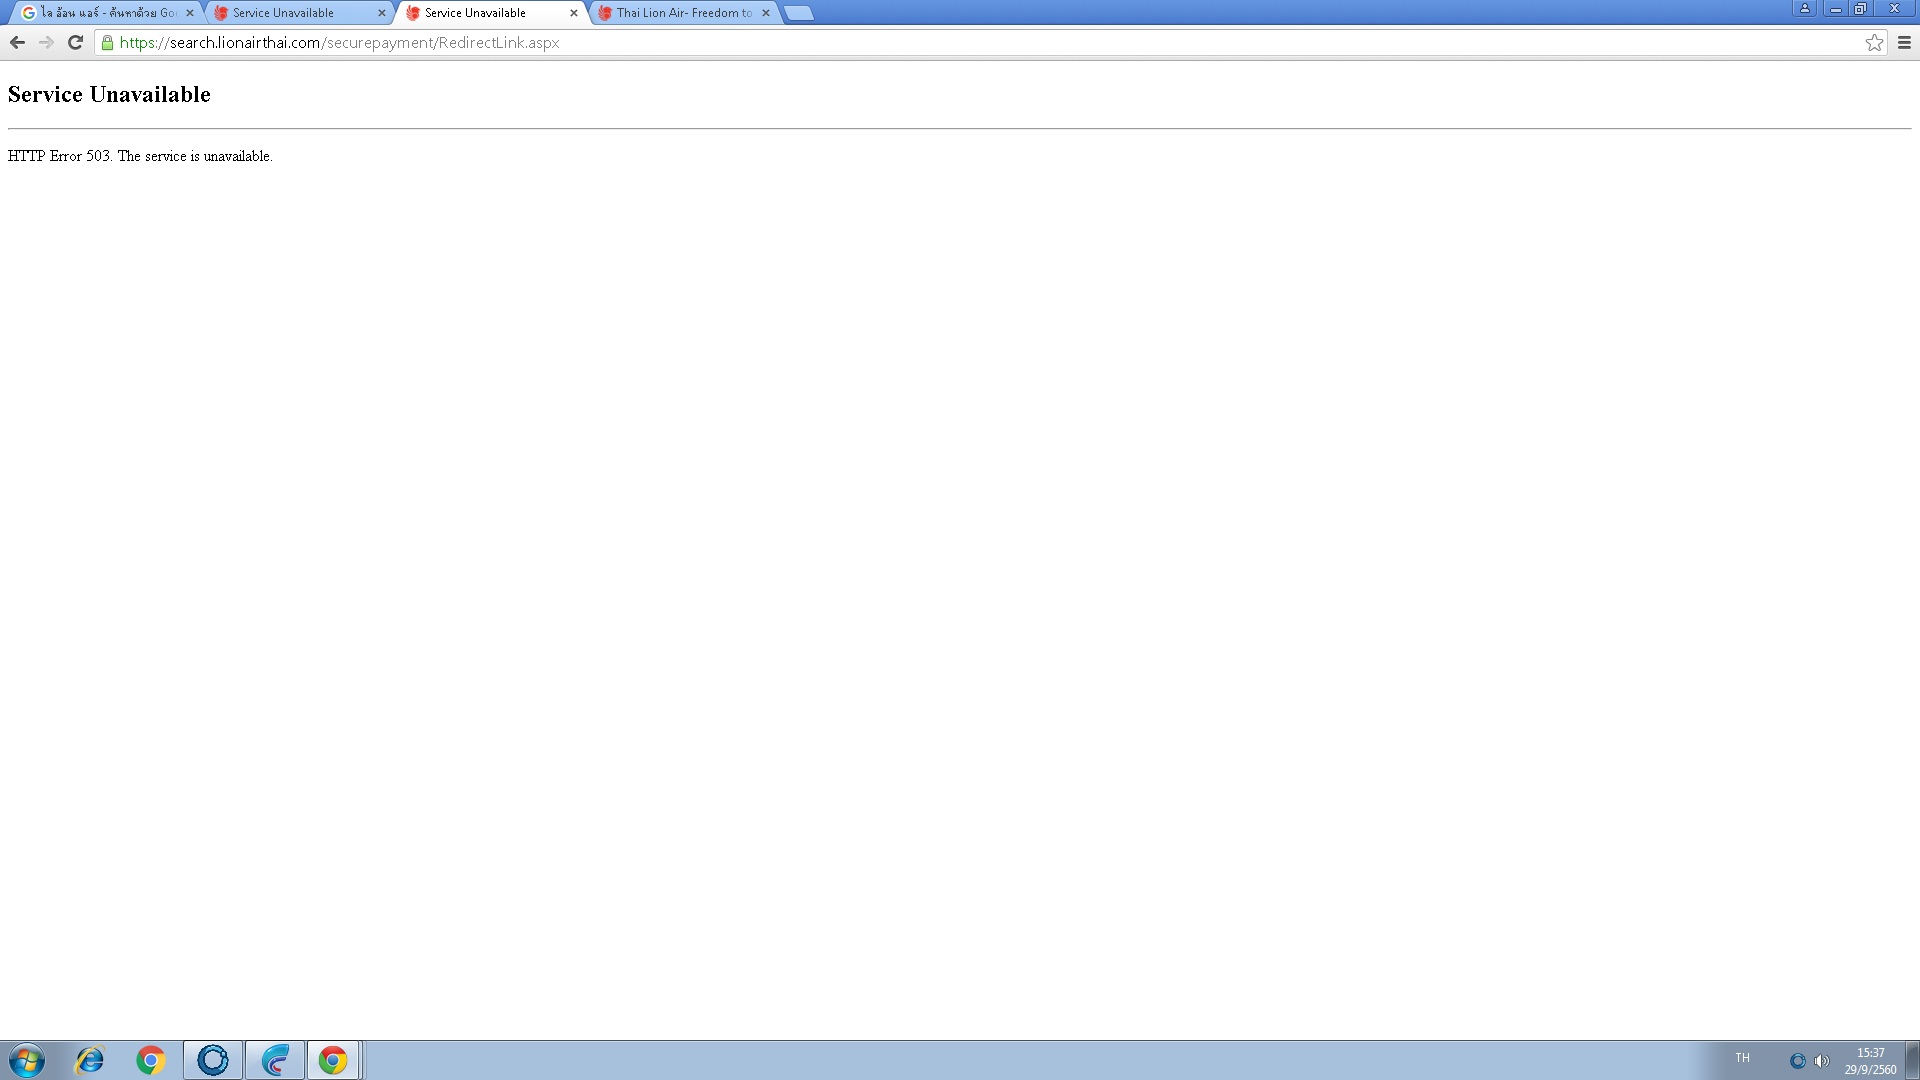1920x1080 pixels.
Task: Open the taskbar clock and date
Action: click(x=1870, y=1061)
